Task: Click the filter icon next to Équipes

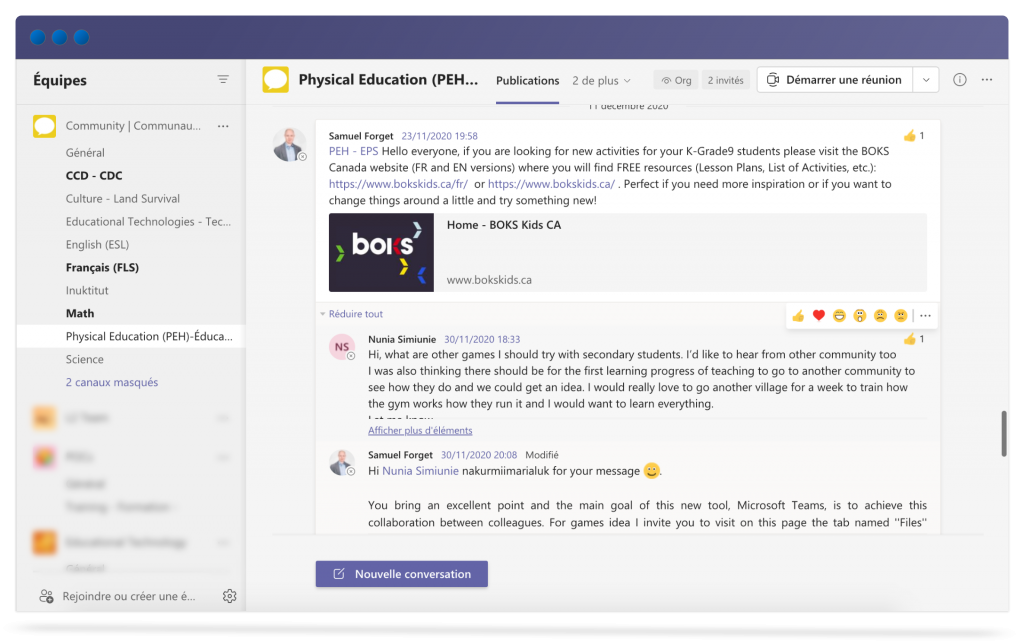Action: click(223, 80)
